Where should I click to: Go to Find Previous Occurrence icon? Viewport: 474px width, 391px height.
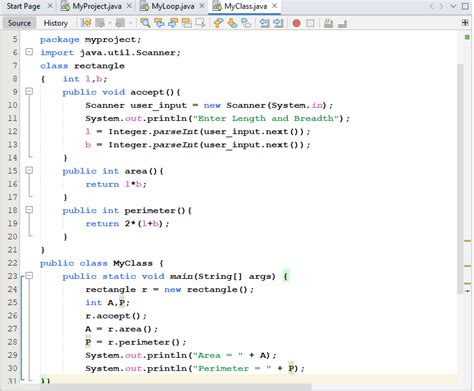point(159,23)
